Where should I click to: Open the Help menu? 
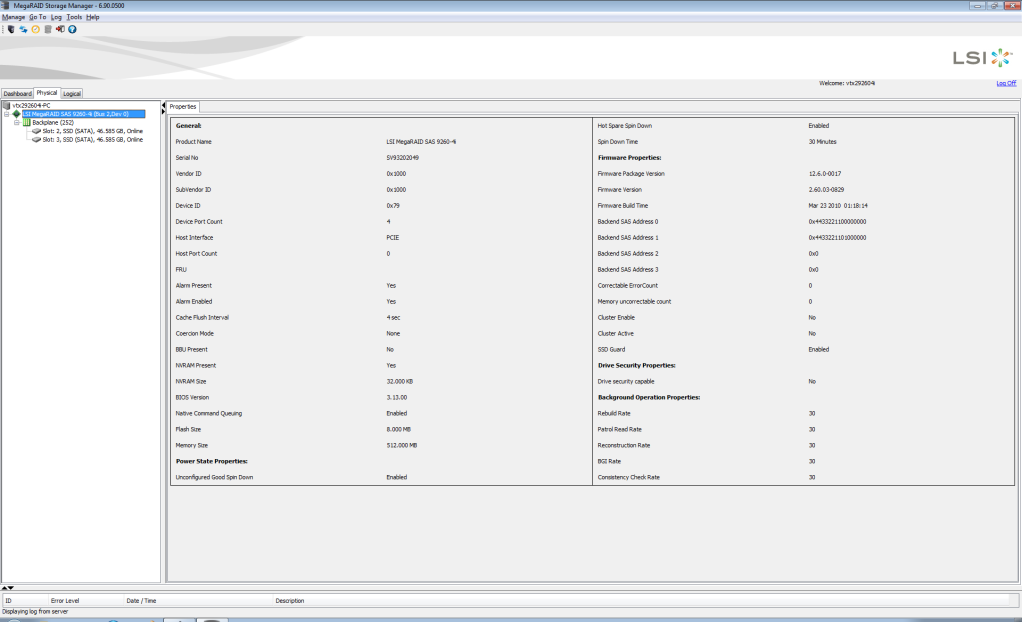[93, 18]
